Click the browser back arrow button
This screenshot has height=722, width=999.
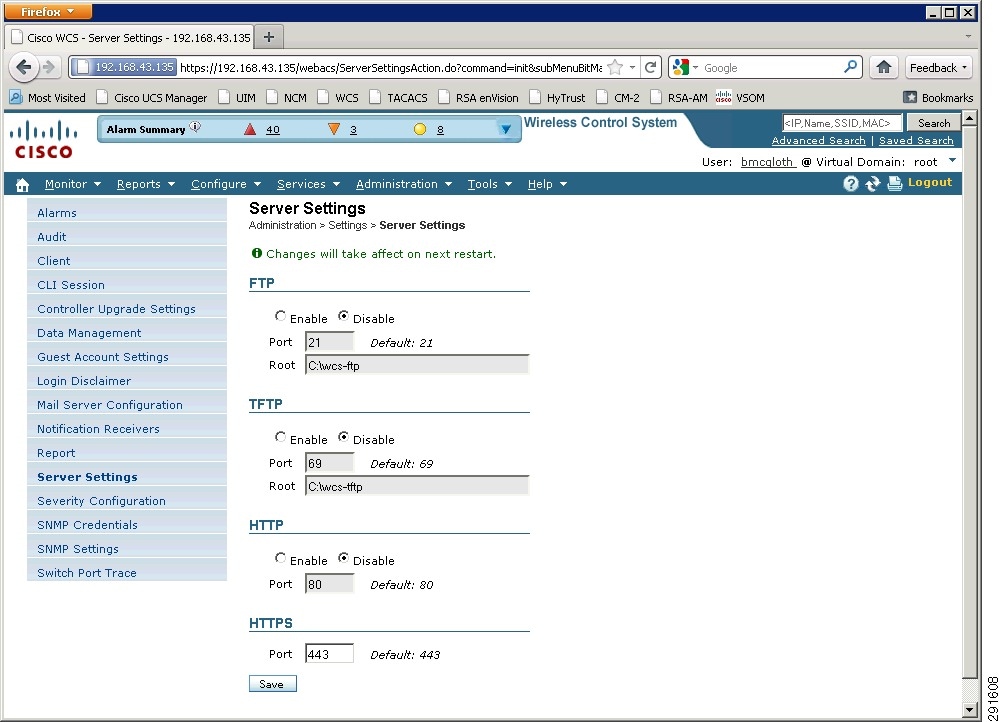(x=23, y=67)
